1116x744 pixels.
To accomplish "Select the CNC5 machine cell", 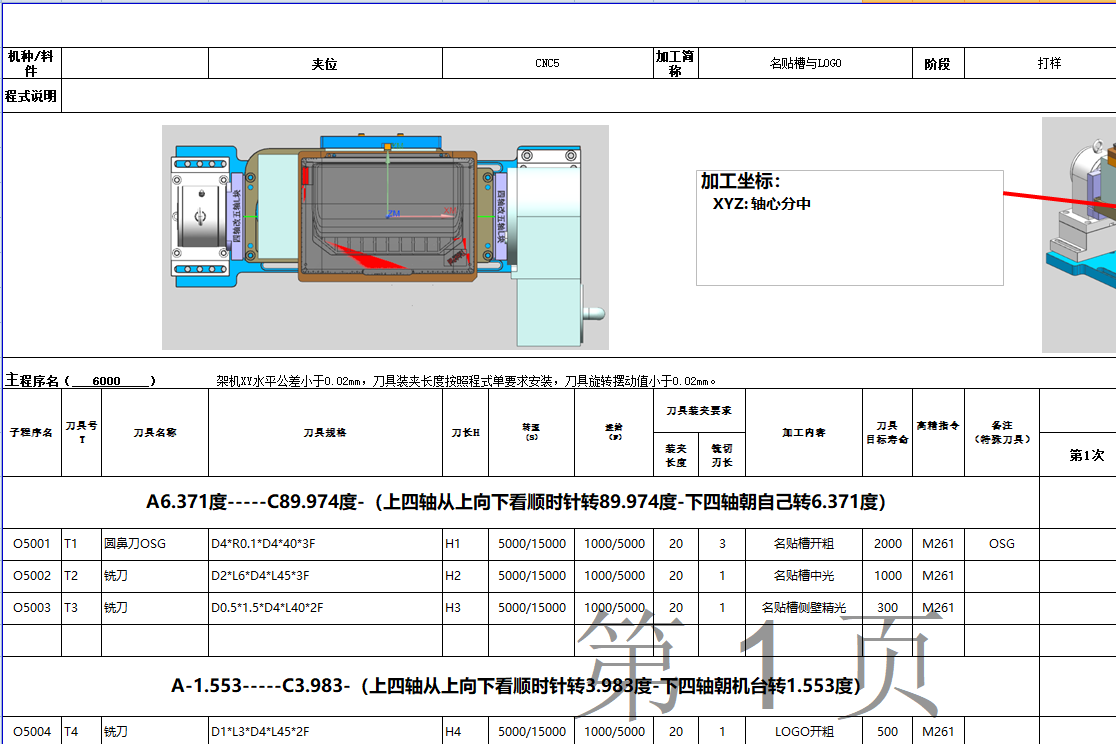I will click(x=546, y=63).
